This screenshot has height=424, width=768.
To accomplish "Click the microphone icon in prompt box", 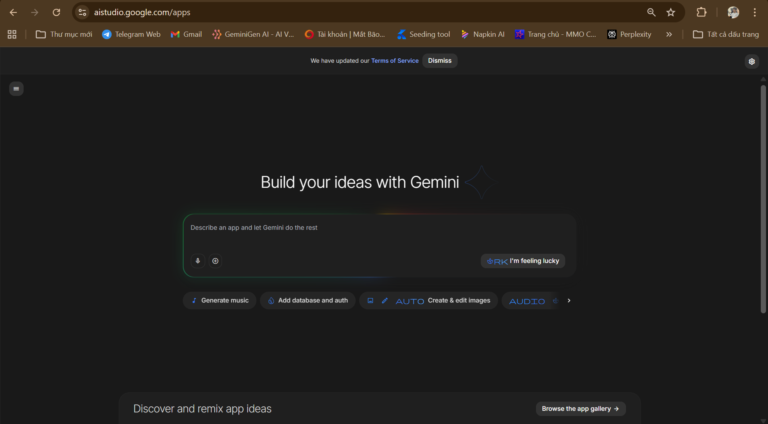I will click(197, 261).
